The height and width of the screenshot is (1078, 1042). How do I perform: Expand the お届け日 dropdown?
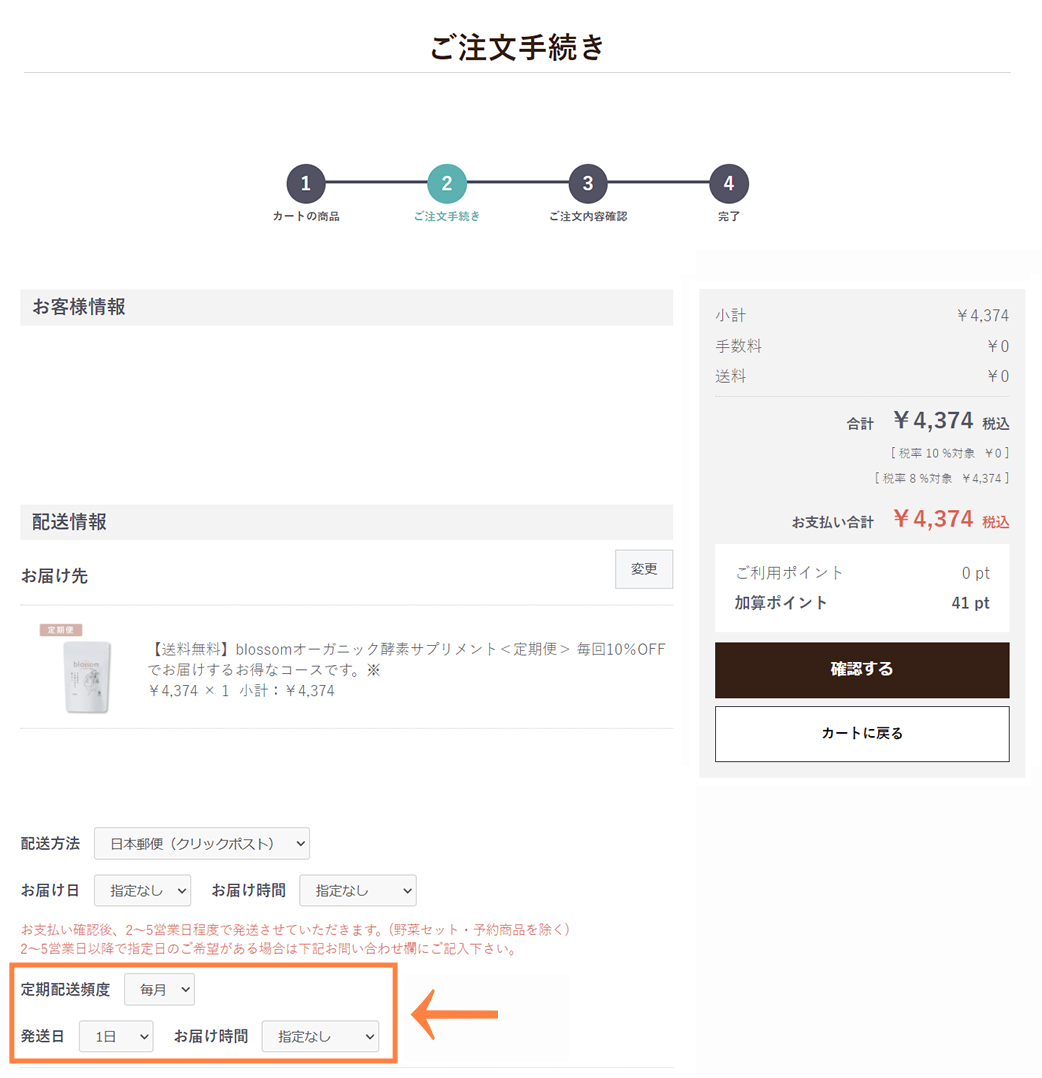pyautogui.click(x=142, y=890)
